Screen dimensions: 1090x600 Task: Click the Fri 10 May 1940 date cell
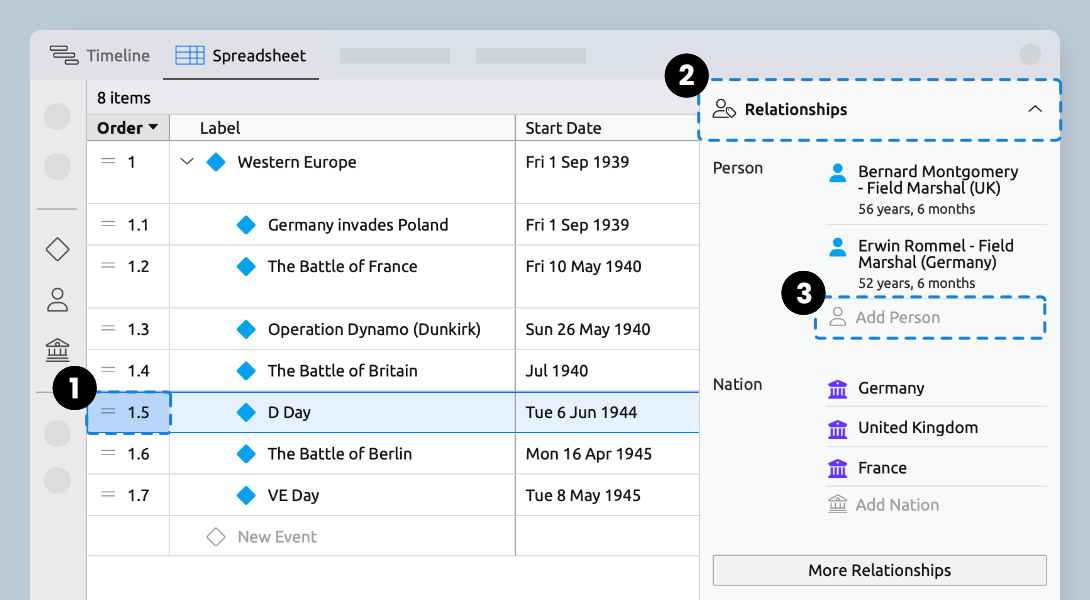point(583,266)
